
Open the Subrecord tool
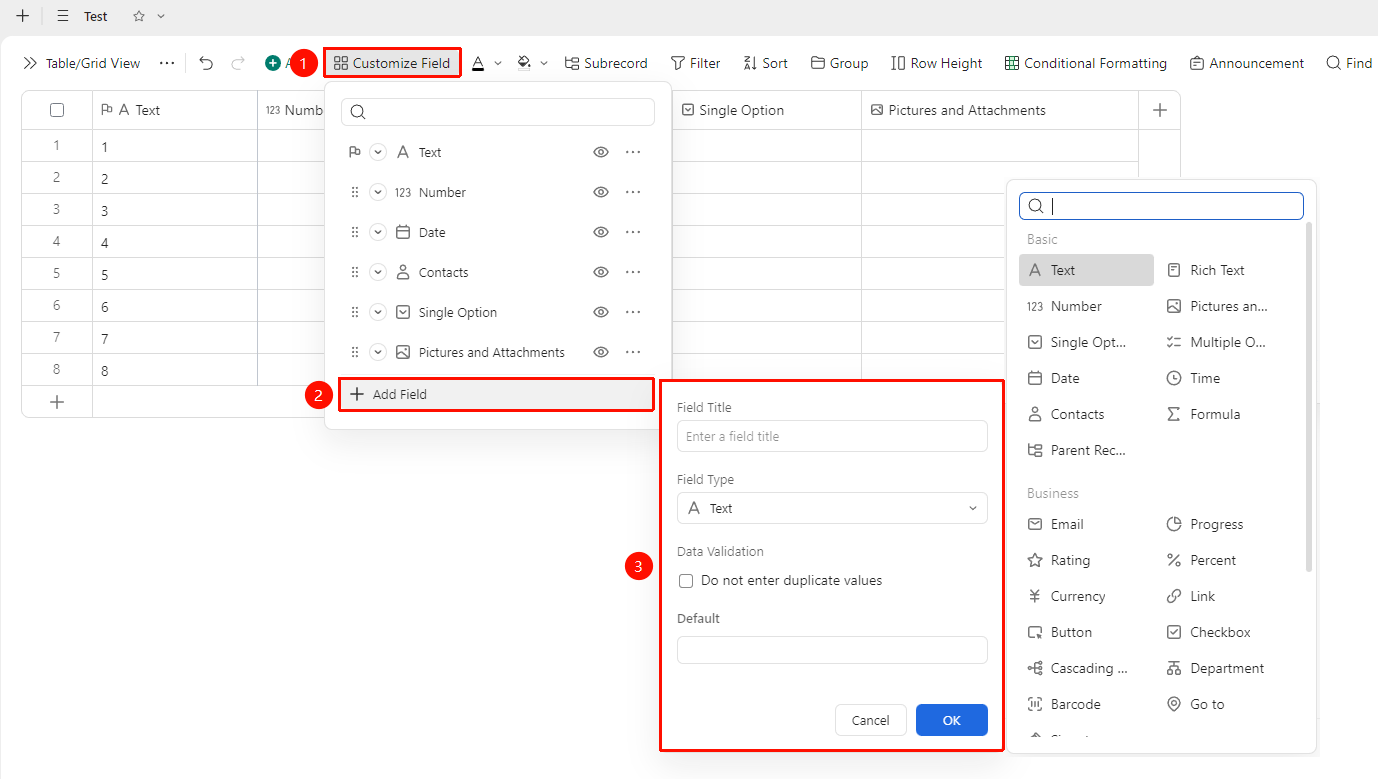[x=606, y=63]
